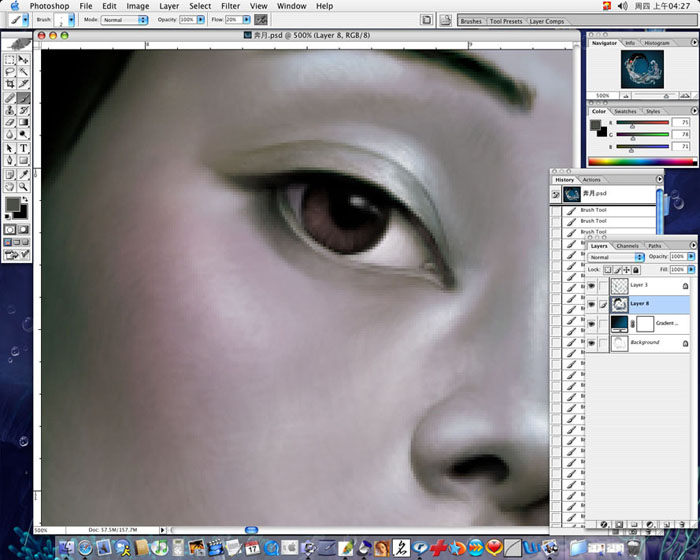
Task: Open Tool Presets in palette well
Action: pyautogui.click(x=506, y=21)
